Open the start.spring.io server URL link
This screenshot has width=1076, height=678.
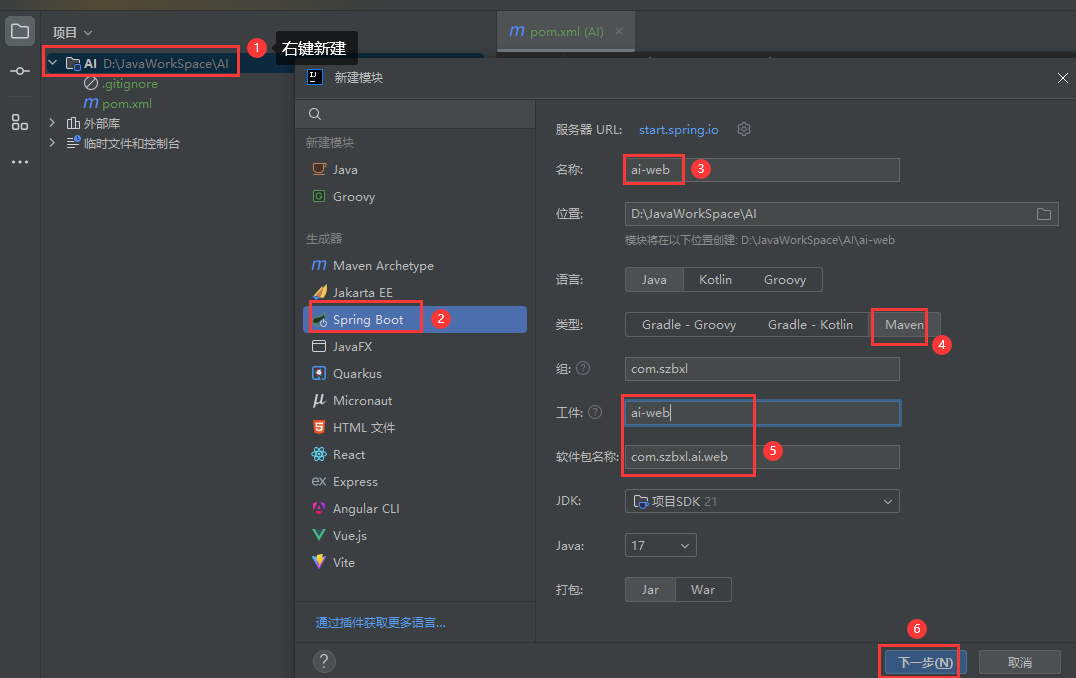[x=679, y=130]
